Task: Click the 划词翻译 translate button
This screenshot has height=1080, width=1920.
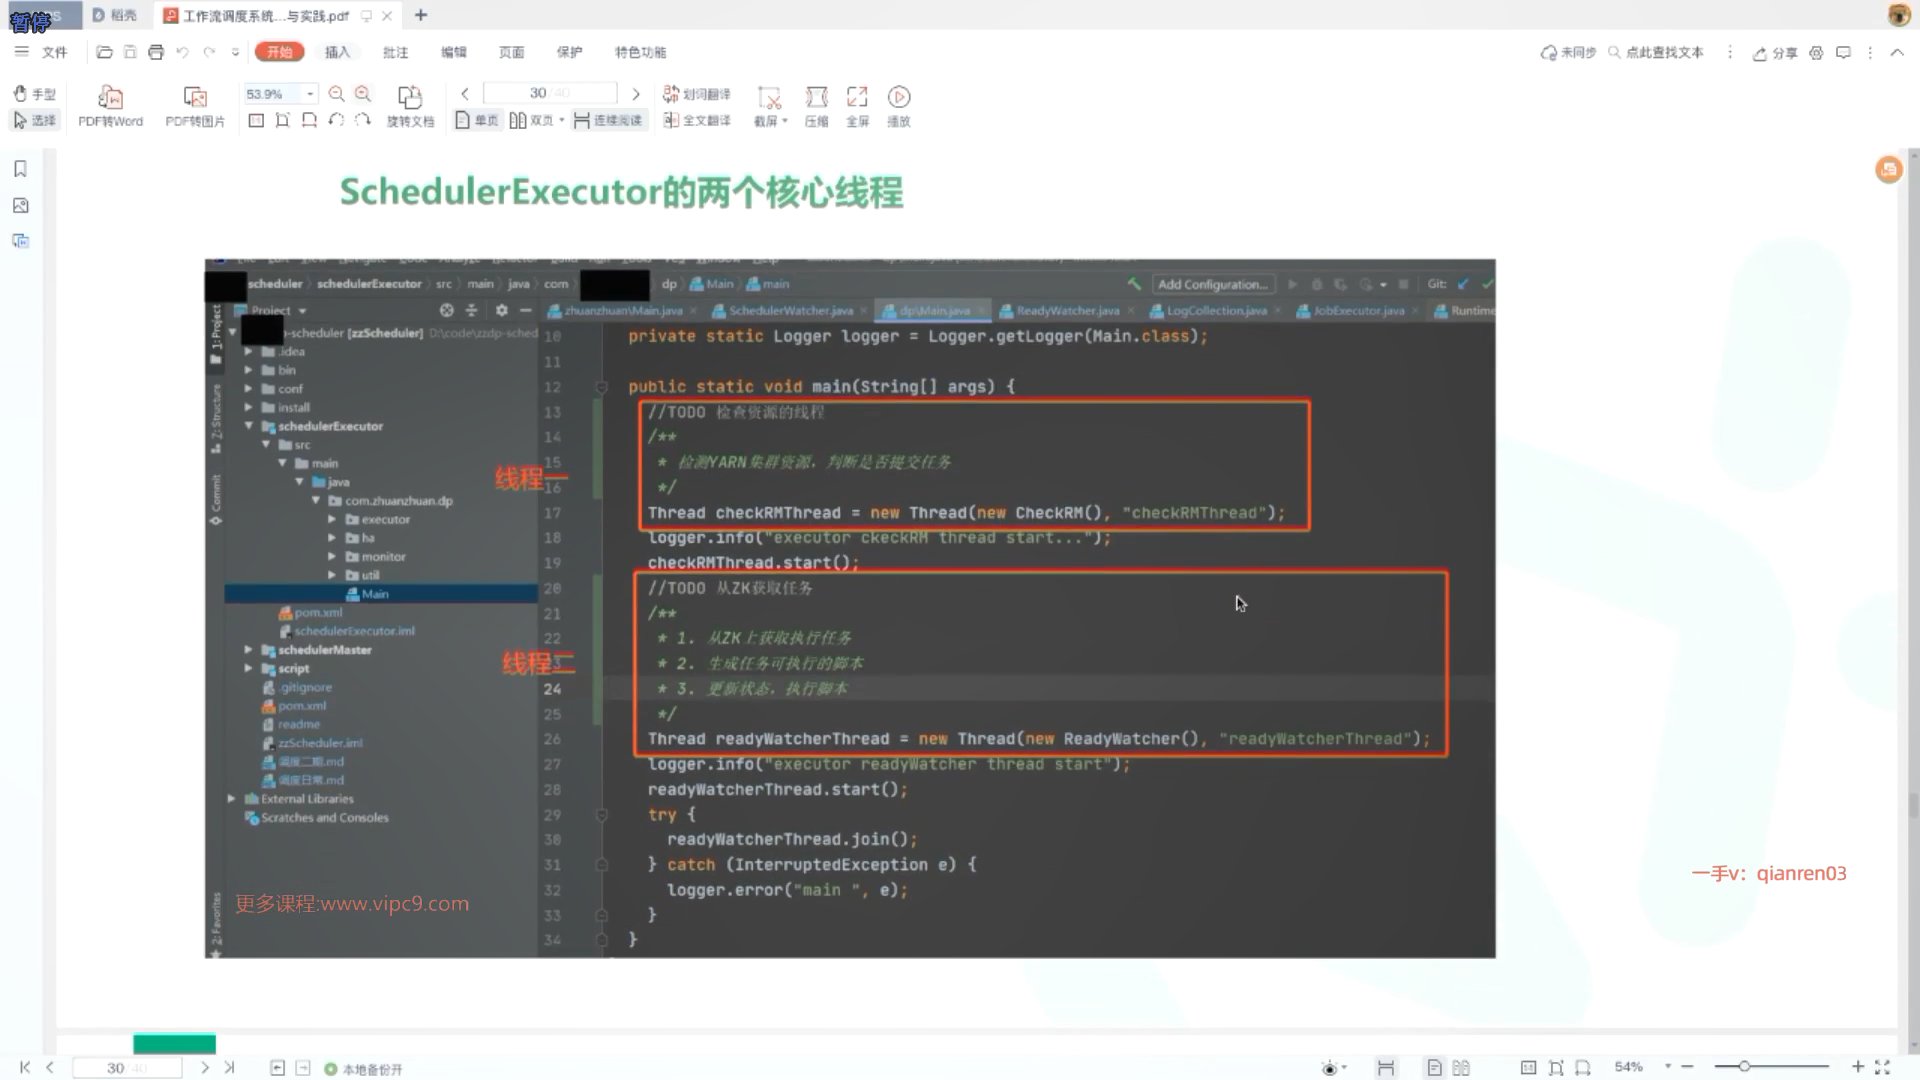Action: [697, 94]
